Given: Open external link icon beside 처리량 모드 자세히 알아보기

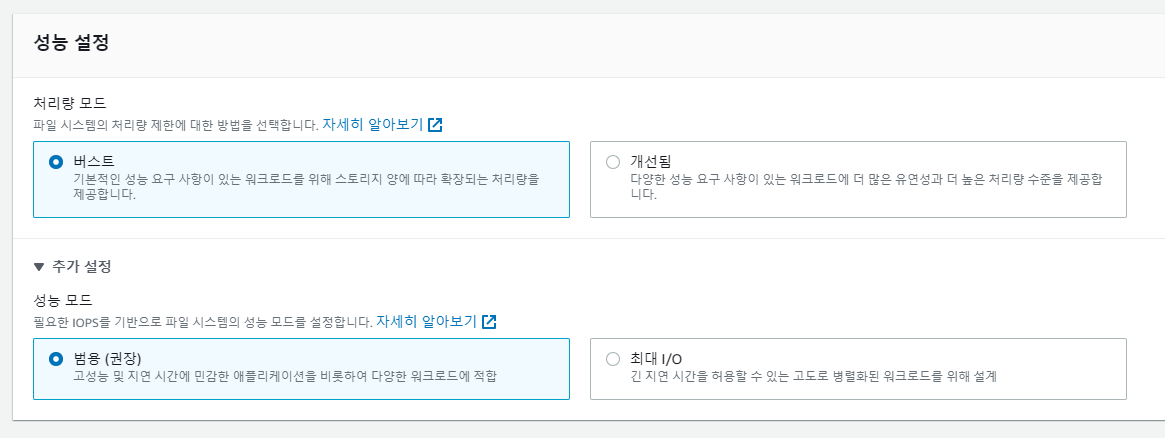Looking at the screenshot, I should tap(435, 125).
